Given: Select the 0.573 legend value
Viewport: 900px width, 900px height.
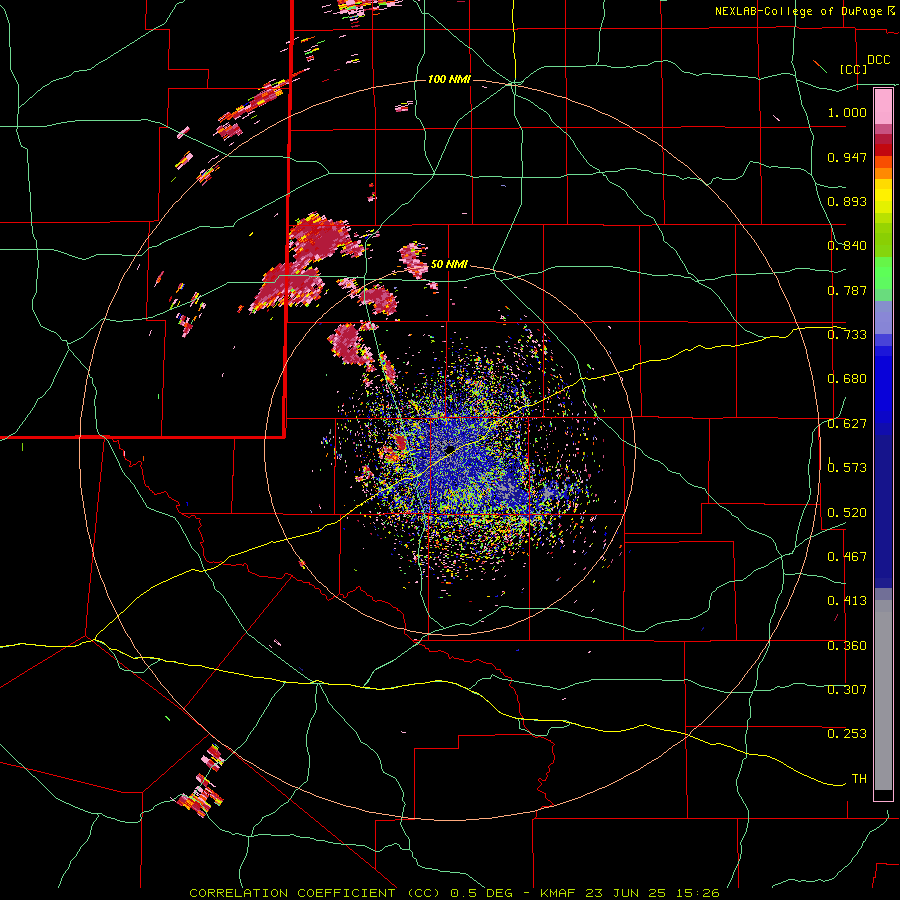Looking at the screenshot, I should tap(847, 467).
